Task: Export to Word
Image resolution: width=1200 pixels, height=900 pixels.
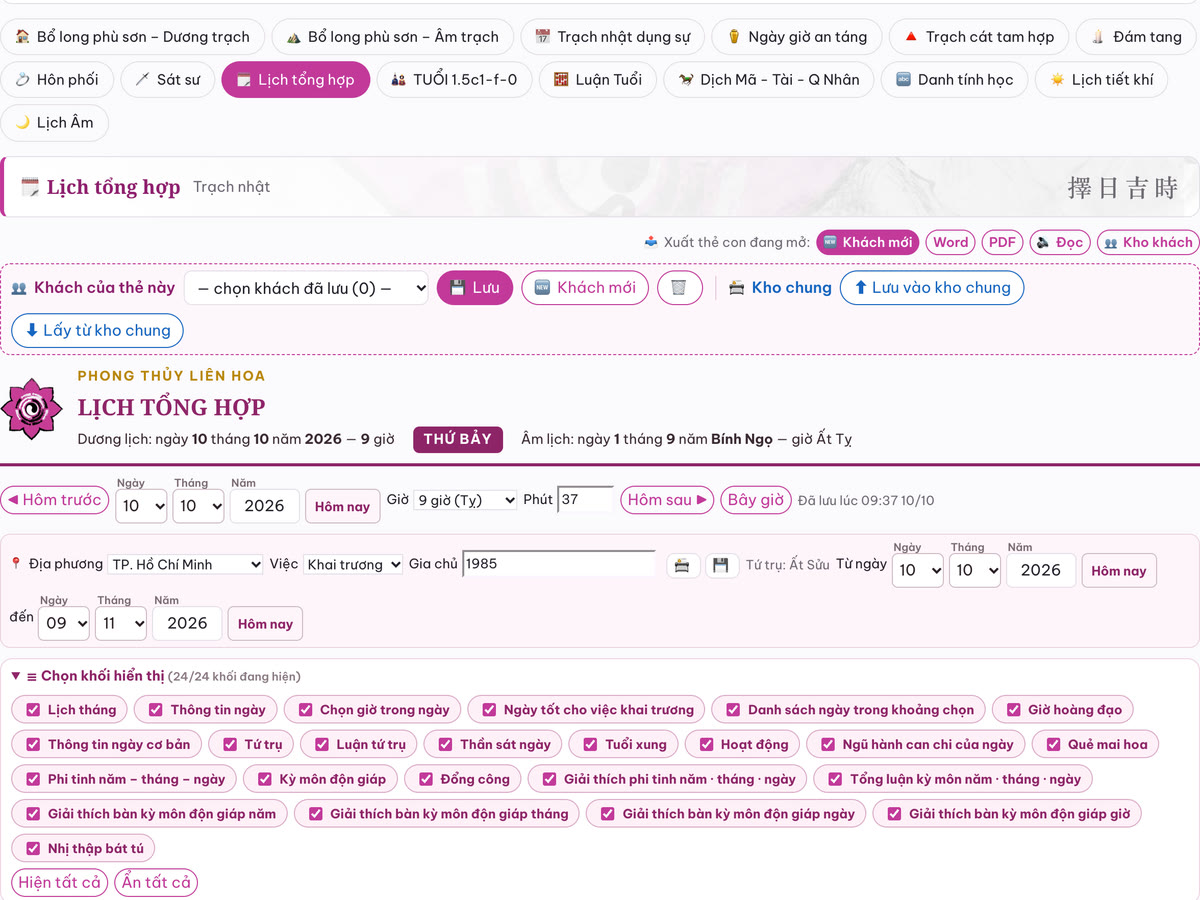Action: 950,242
